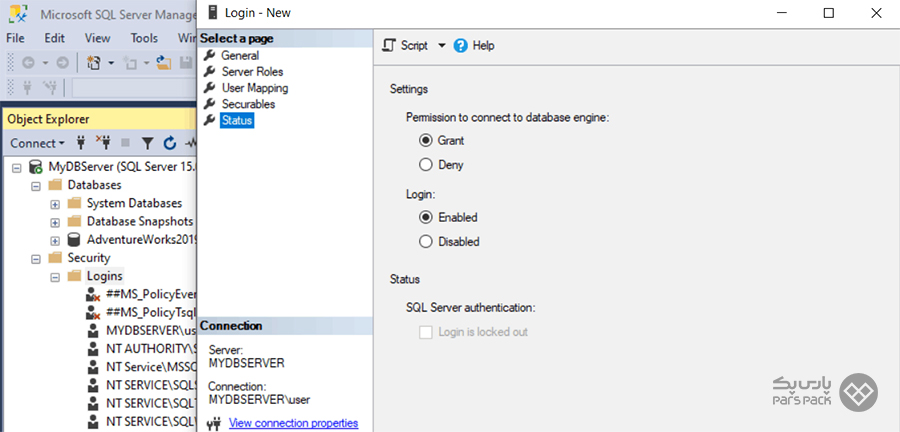900x432 pixels.
Task: Select the Grant permission radio button
Action: [x=425, y=141]
